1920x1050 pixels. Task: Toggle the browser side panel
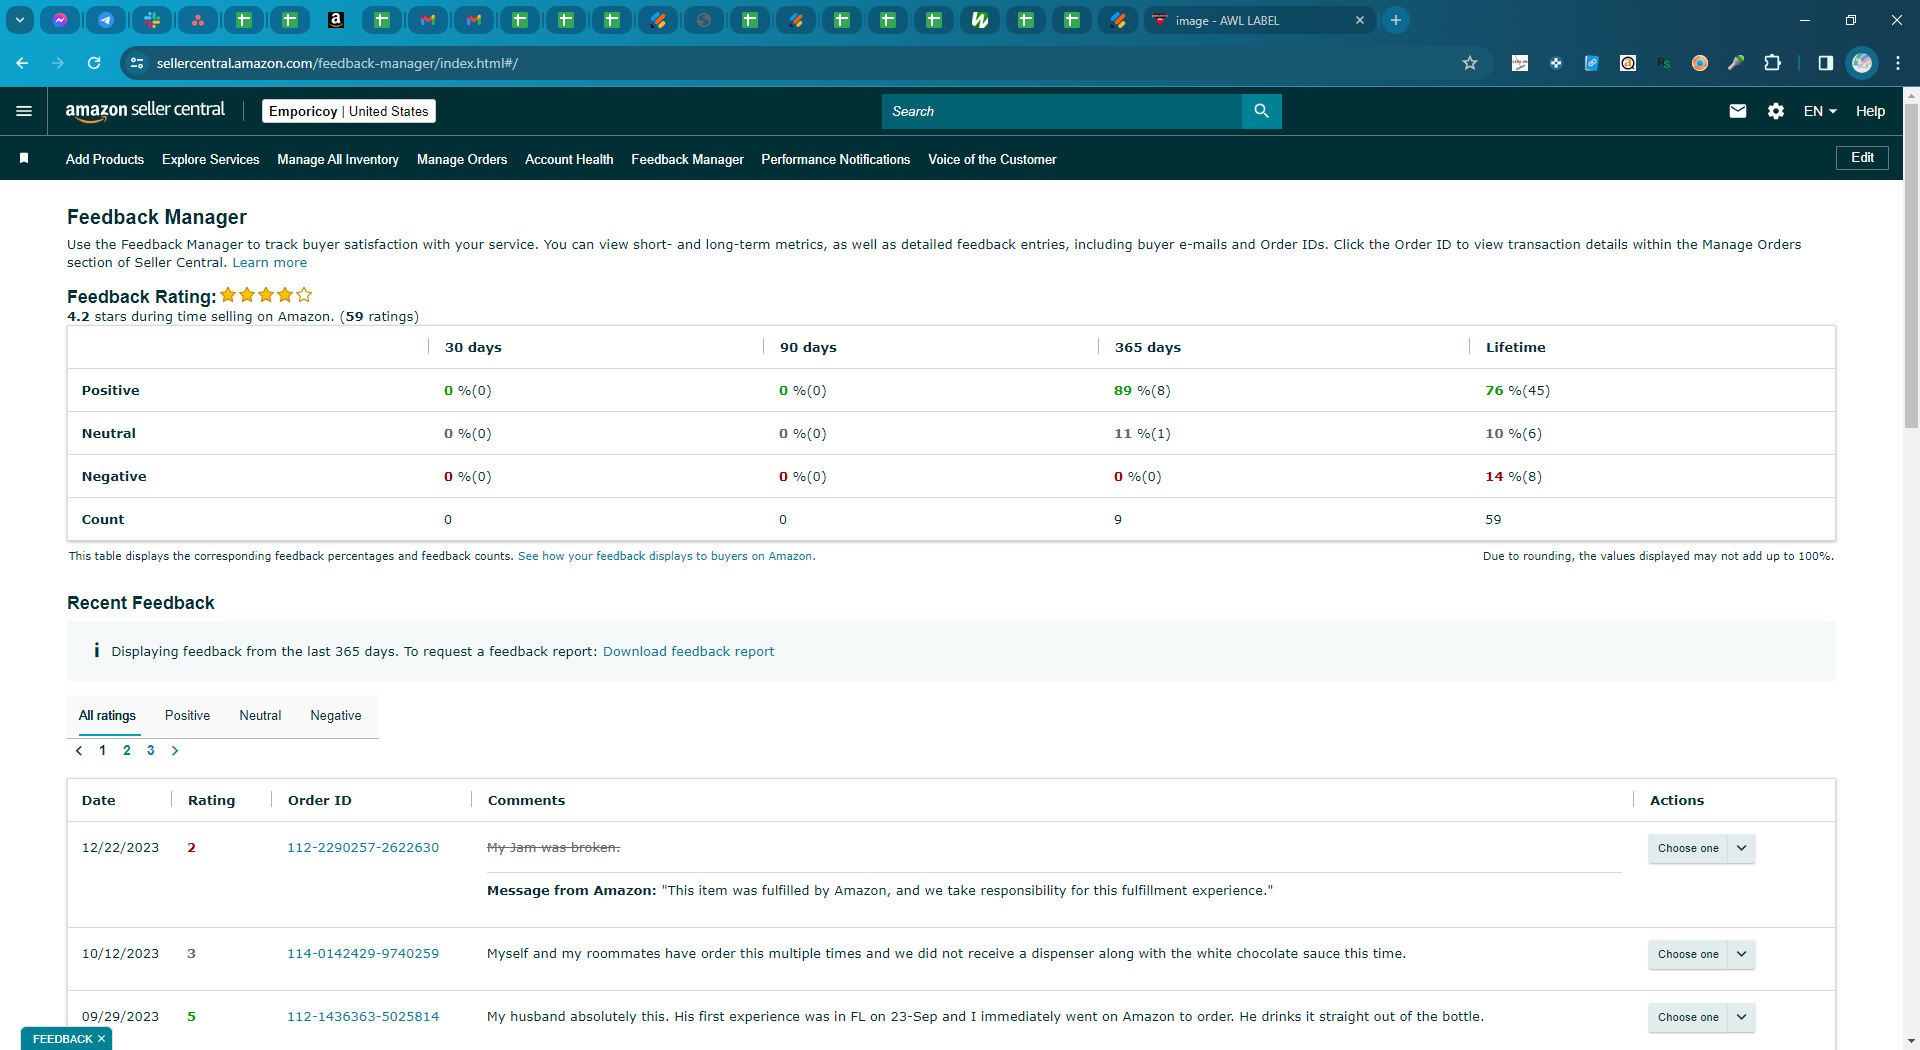[1826, 63]
